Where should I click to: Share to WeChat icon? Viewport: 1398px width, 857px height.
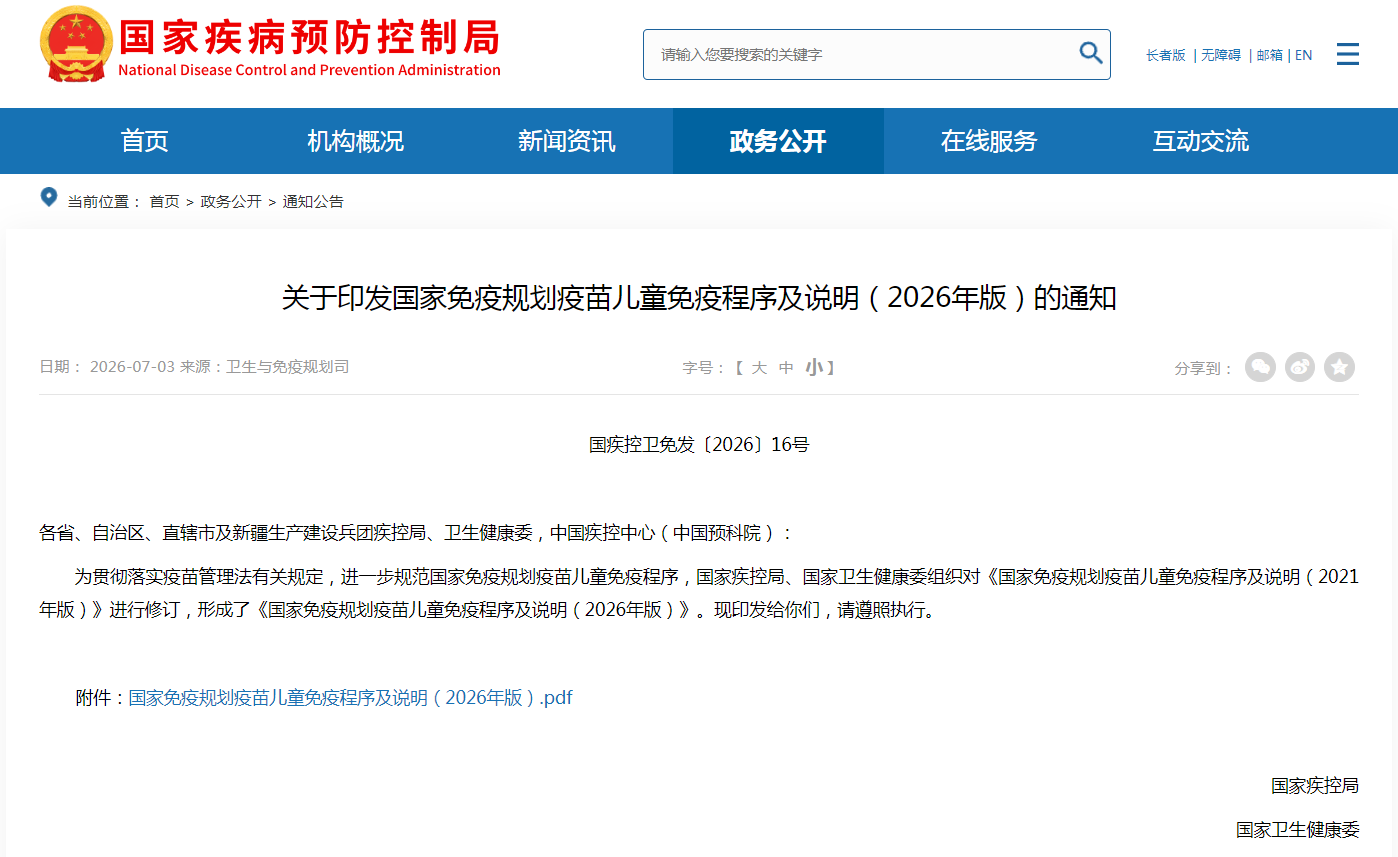pyautogui.click(x=1260, y=367)
